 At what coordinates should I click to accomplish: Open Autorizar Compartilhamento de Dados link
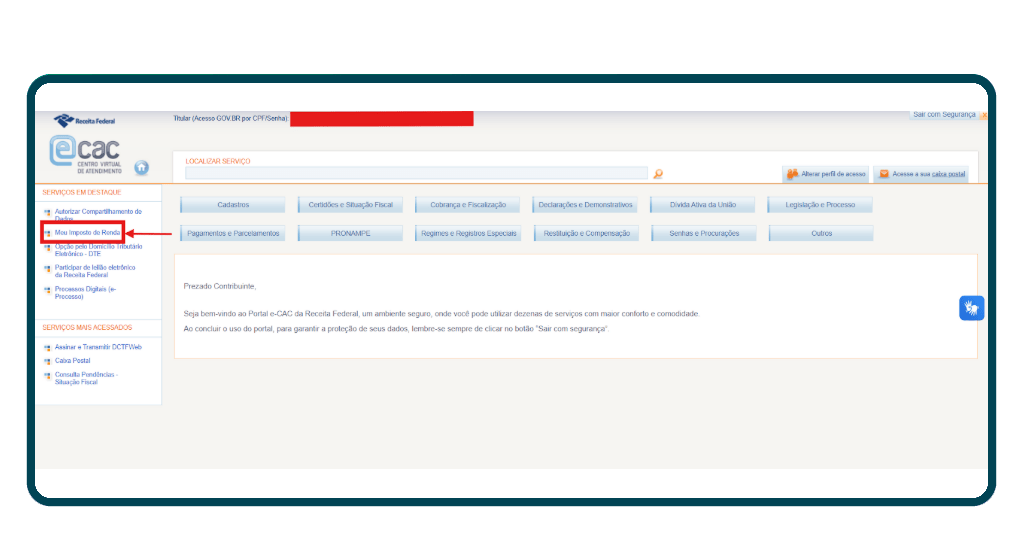98,215
